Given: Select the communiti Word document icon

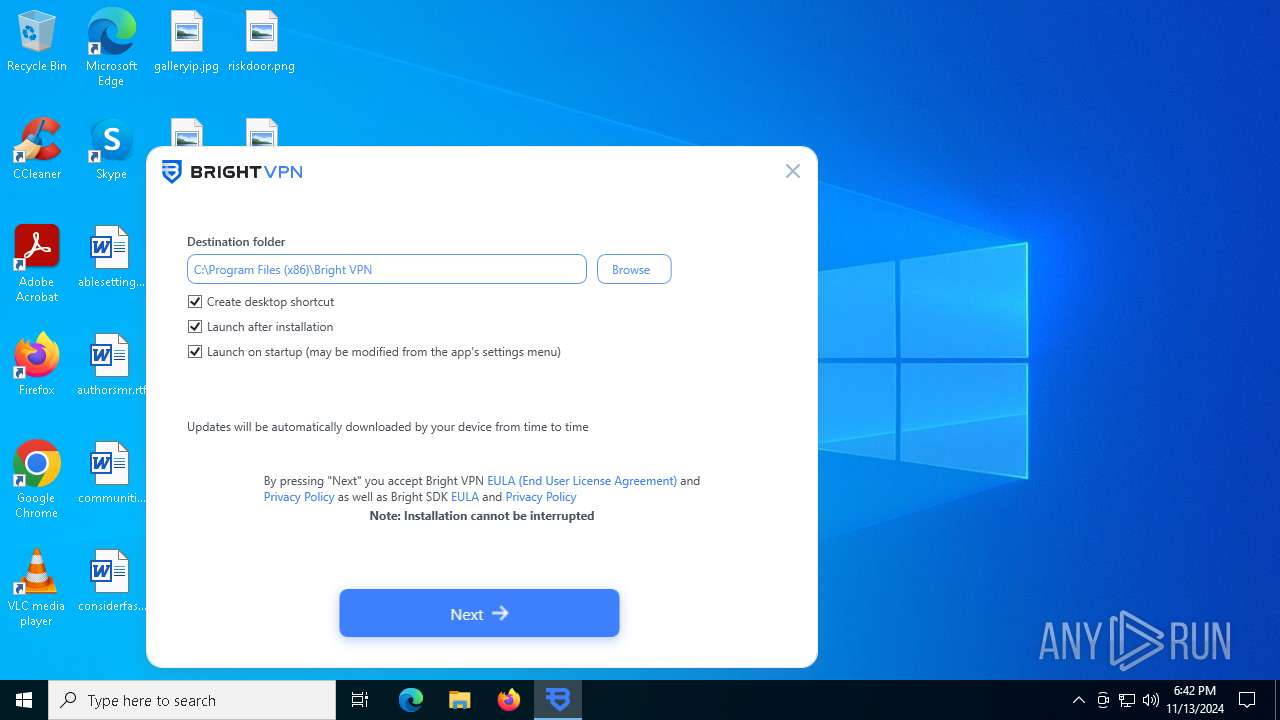Looking at the screenshot, I should (111, 473).
